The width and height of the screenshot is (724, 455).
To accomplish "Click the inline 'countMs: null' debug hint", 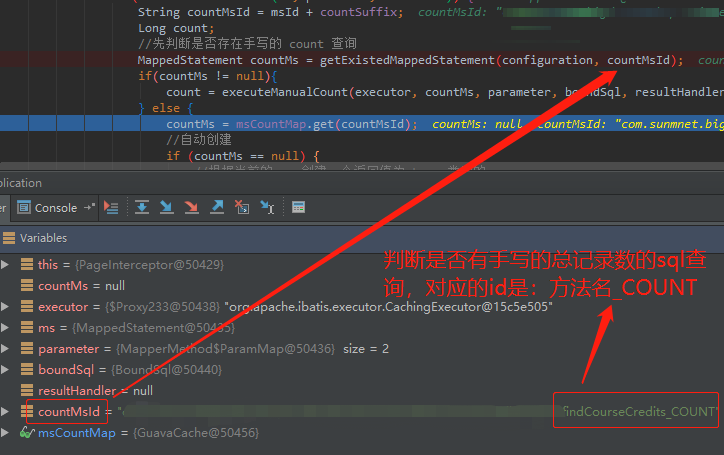I will (477, 124).
